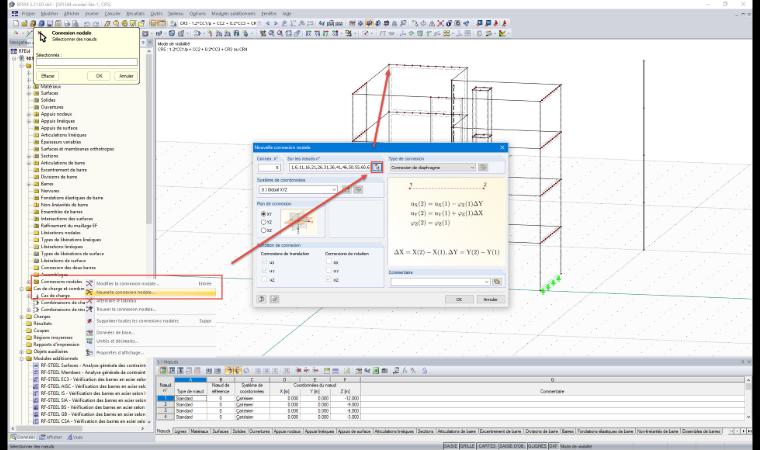Click the Sélectionnés input field

tap(87, 62)
